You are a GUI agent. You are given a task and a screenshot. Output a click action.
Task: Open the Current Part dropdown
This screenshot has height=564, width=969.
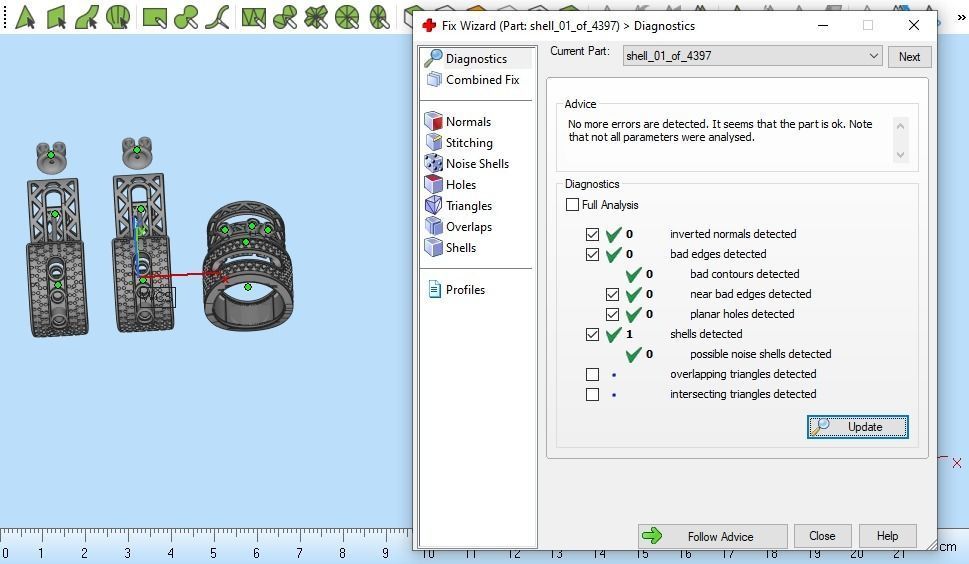[x=752, y=56]
